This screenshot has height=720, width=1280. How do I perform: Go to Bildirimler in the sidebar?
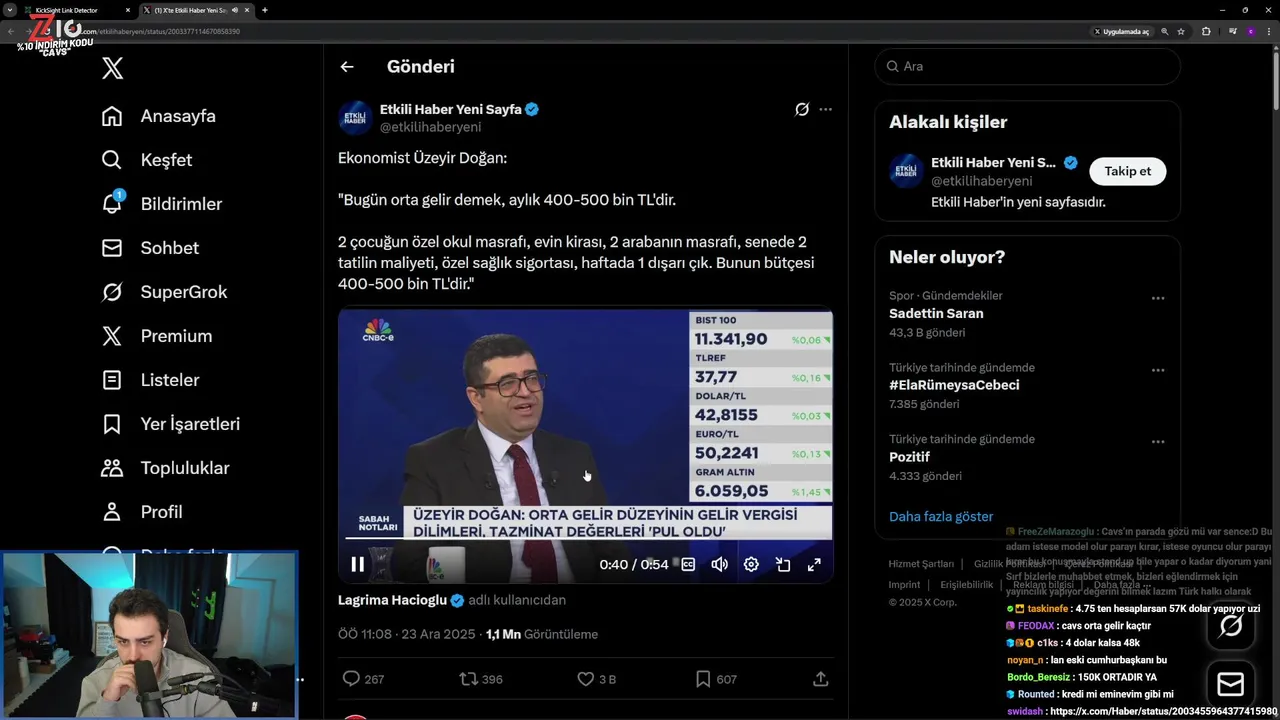pos(180,204)
